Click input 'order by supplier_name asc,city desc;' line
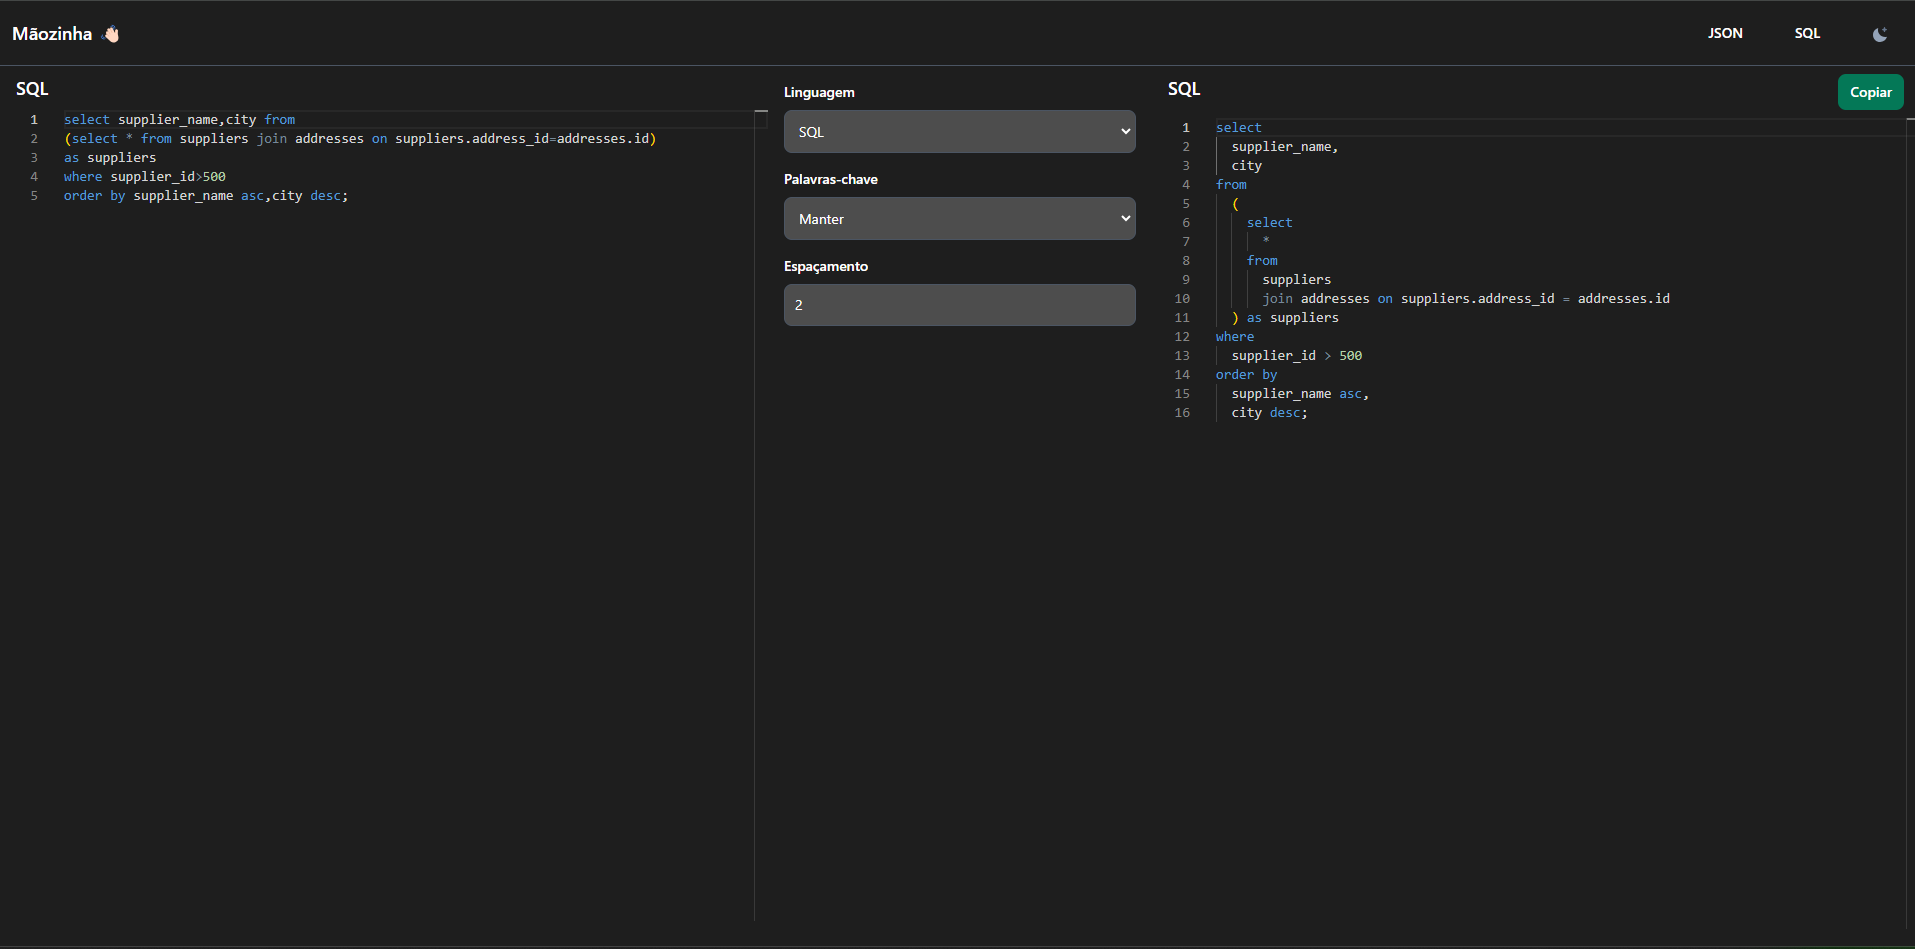The height and width of the screenshot is (949, 1915). coord(206,196)
